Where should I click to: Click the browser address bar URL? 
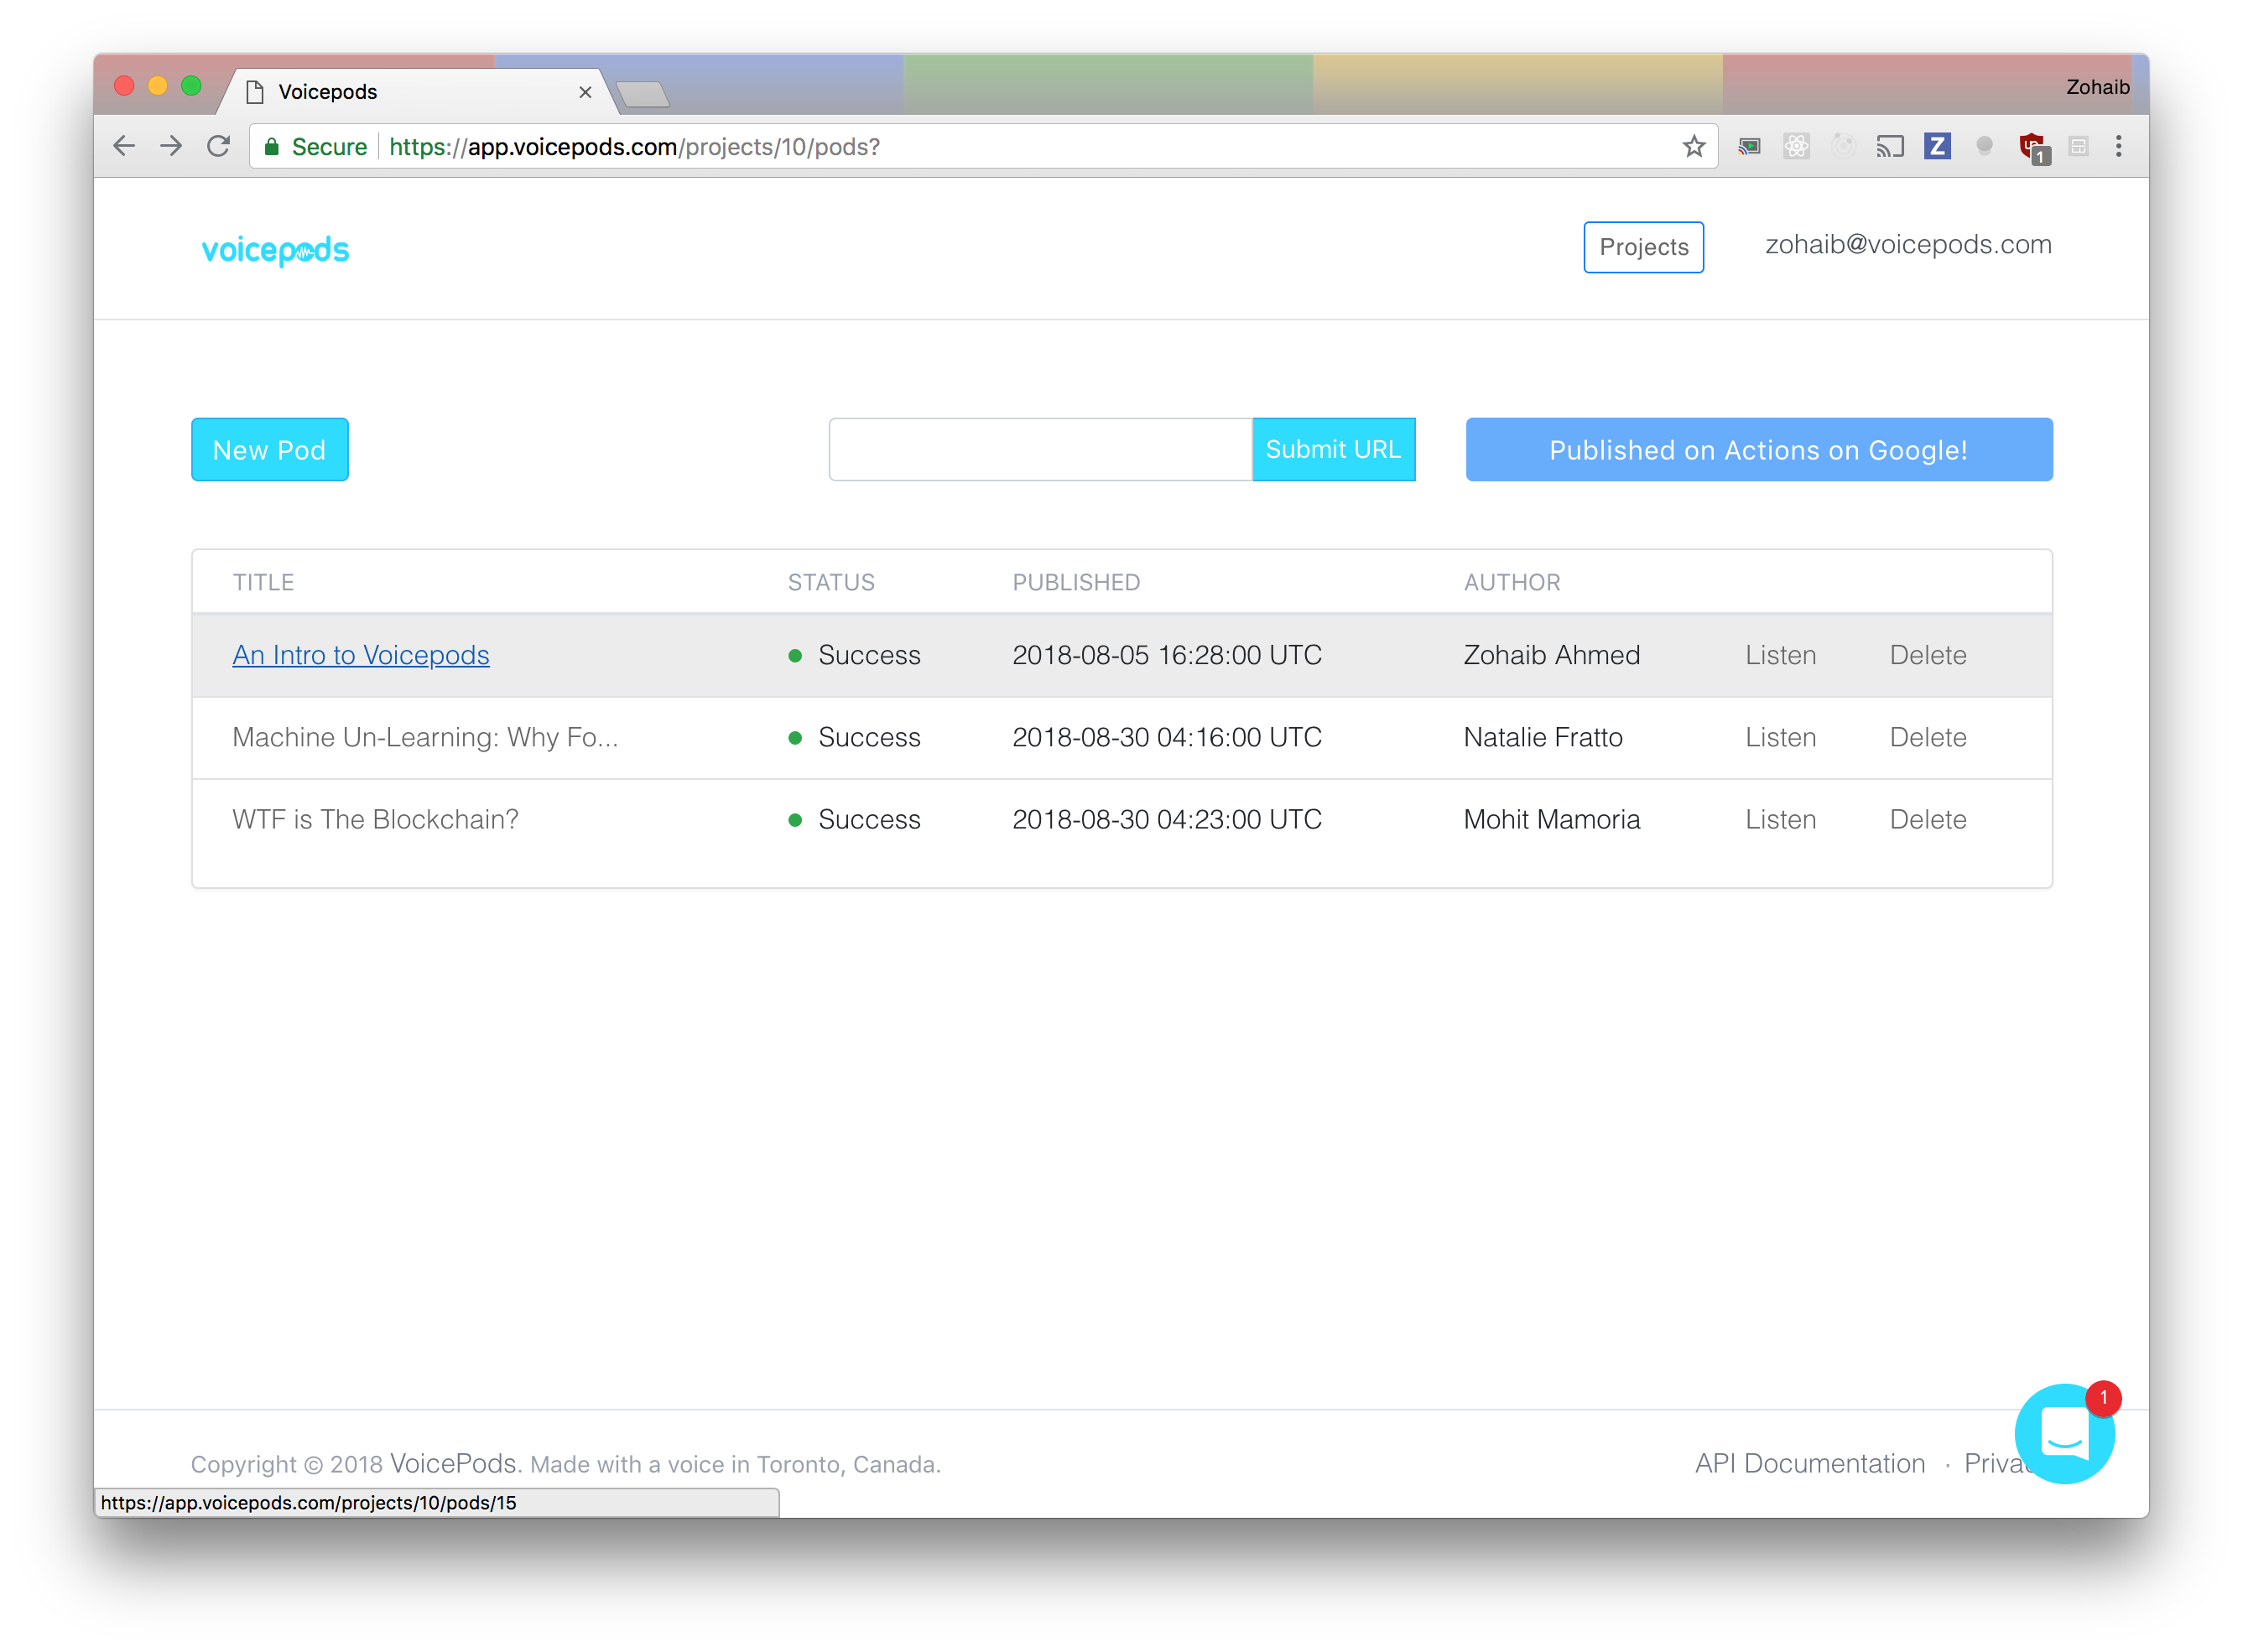(634, 147)
